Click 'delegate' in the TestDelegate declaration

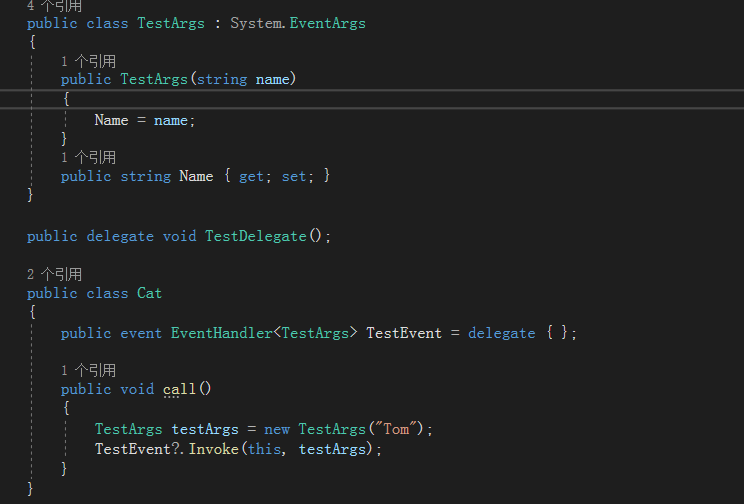[x=120, y=236]
